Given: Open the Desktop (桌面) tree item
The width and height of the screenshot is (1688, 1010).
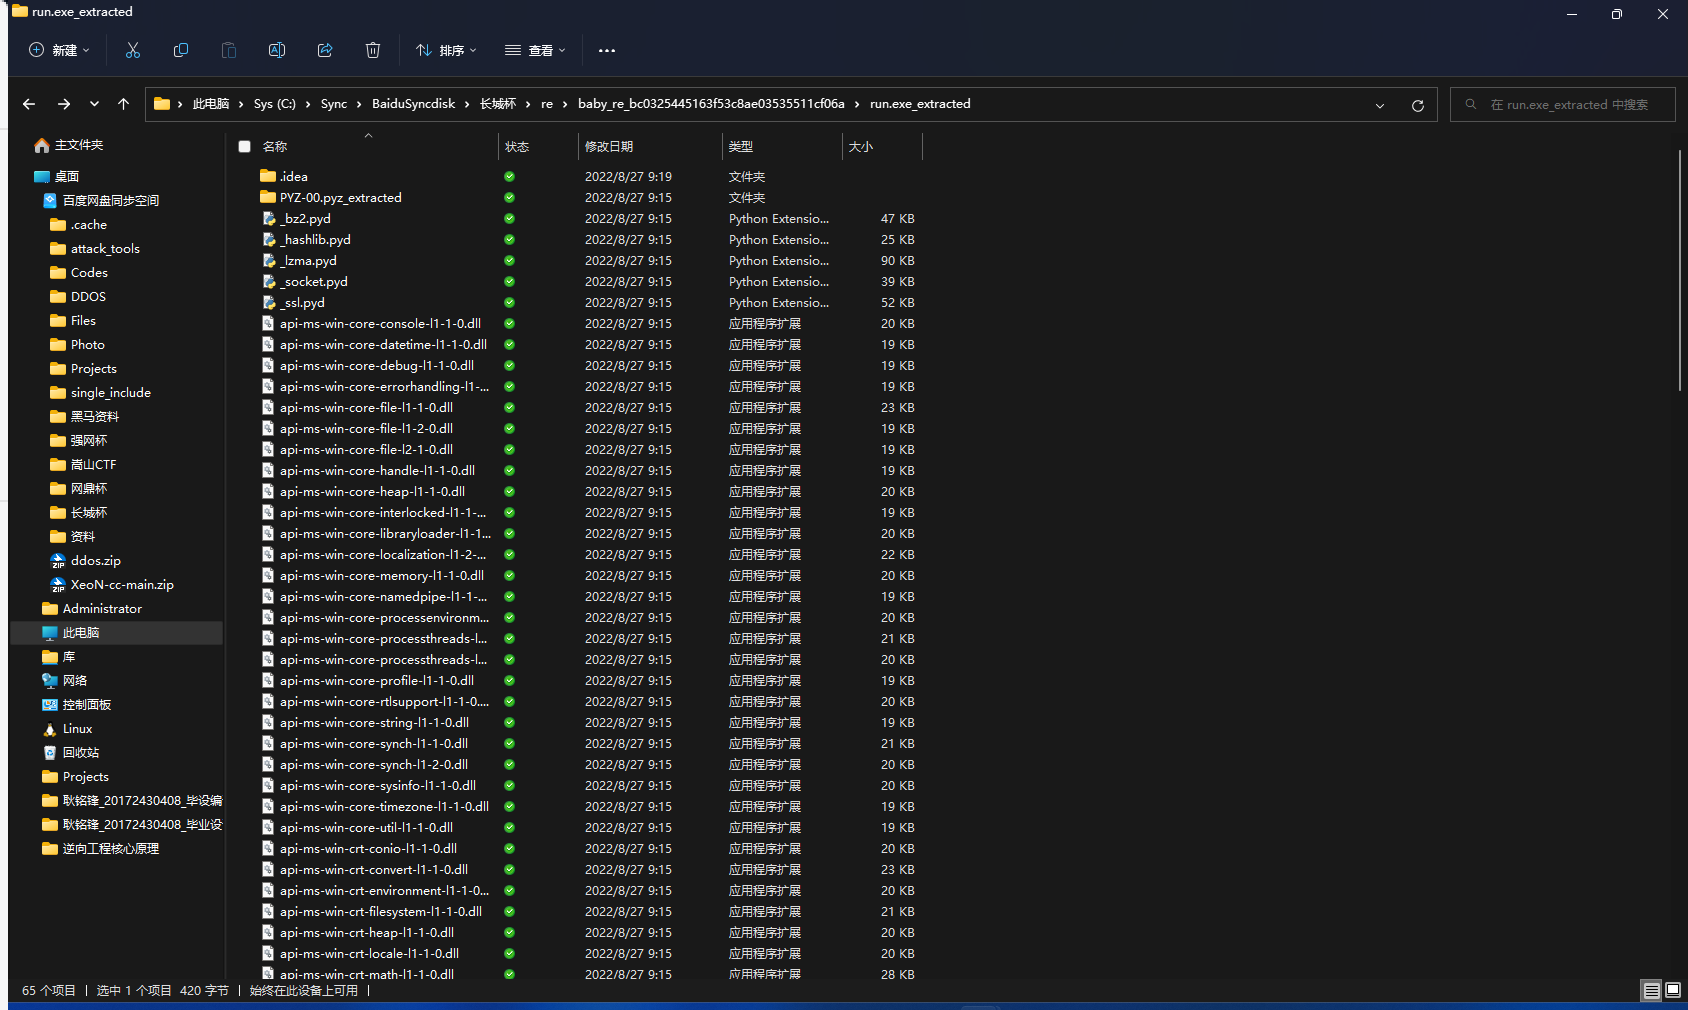Looking at the screenshot, I should [x=57, y=177].
